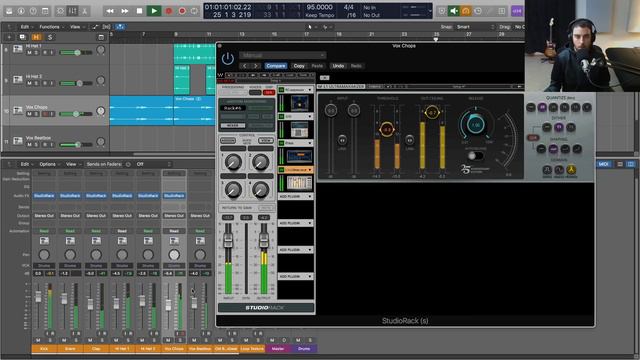Open the Mixer Options menu

[x=49, y=164]
